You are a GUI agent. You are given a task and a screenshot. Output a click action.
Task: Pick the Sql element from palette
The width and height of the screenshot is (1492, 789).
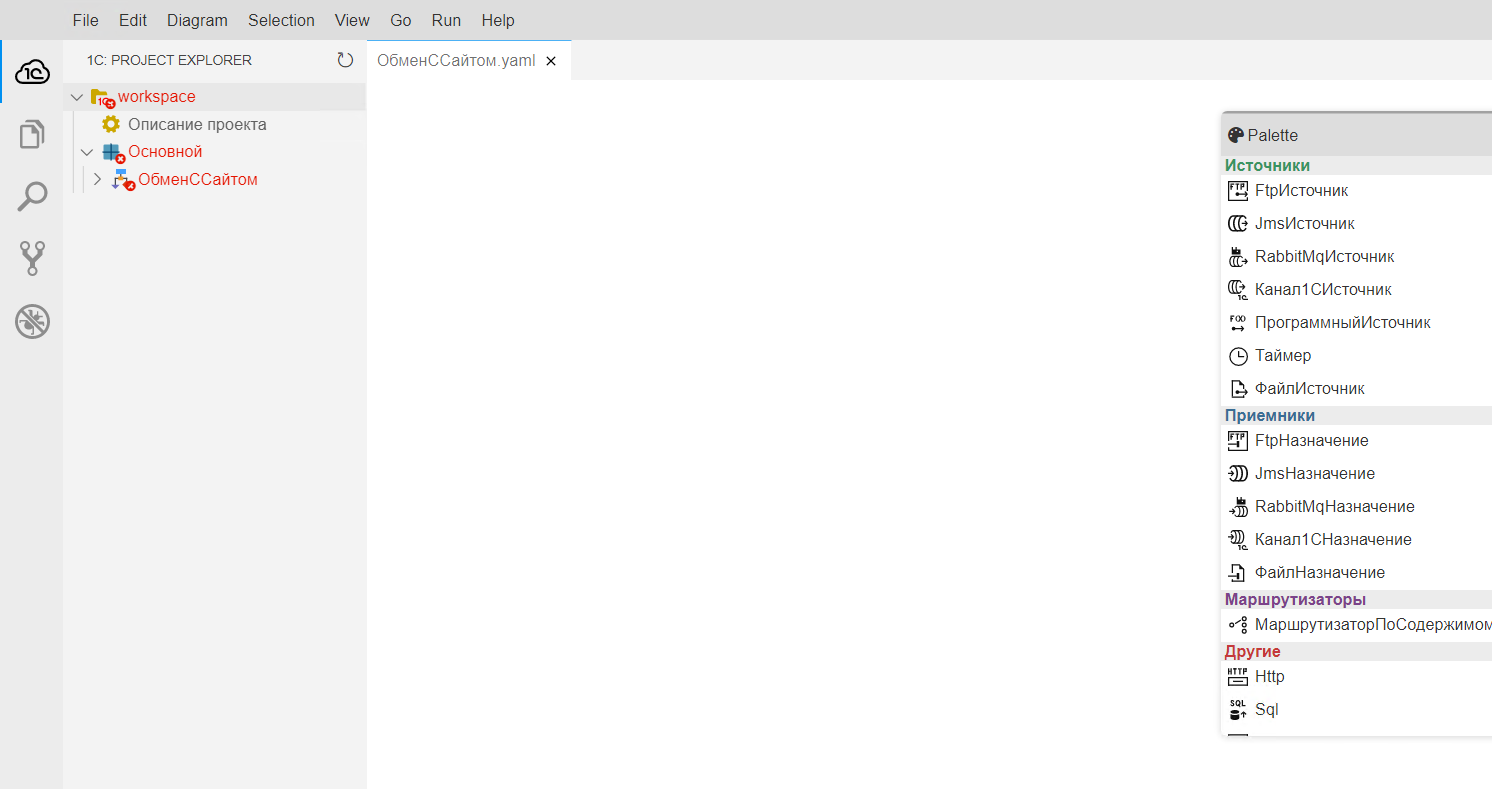(x=1266, y=710)
